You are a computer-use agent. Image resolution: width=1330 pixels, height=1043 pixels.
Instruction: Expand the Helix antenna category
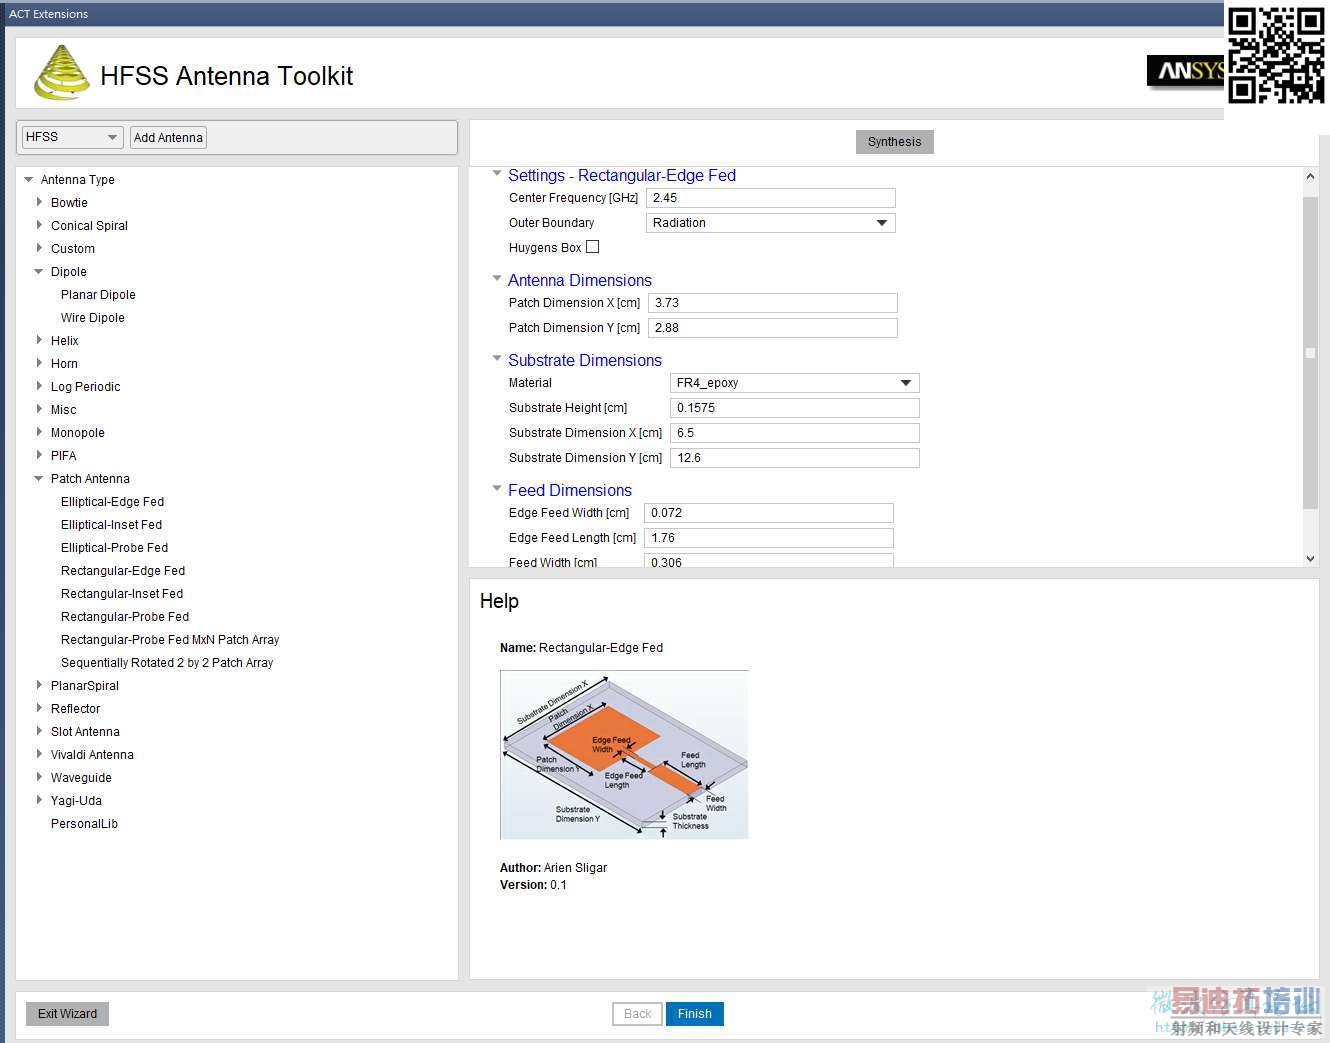coord(39,340)
